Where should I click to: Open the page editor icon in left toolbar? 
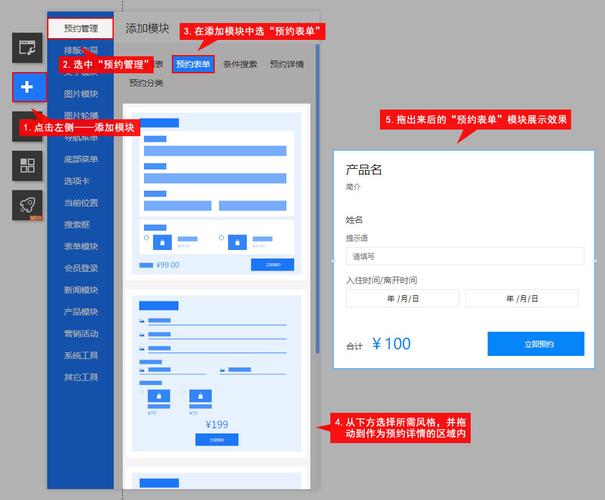click(27, 48)
